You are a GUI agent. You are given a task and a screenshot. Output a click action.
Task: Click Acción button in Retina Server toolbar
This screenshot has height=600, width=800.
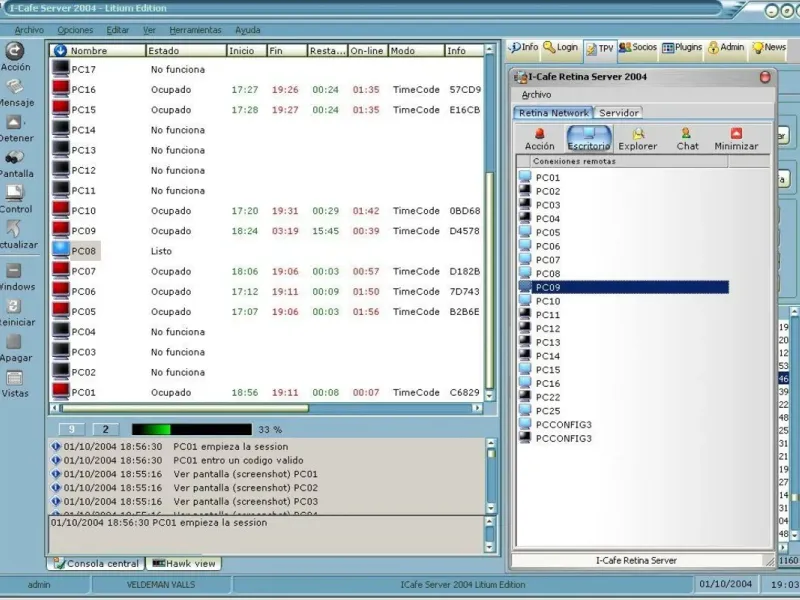(x=539, y=139)
